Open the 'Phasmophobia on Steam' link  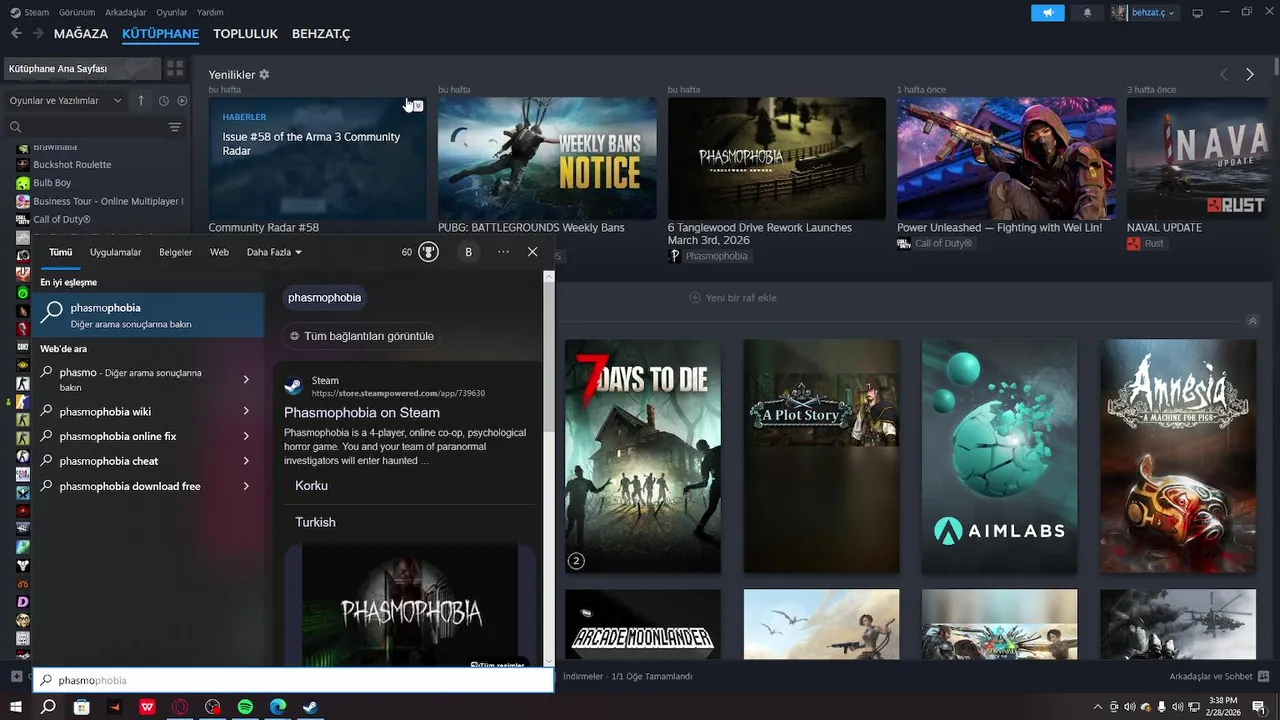pyautogui.click(x=362, y=412)
